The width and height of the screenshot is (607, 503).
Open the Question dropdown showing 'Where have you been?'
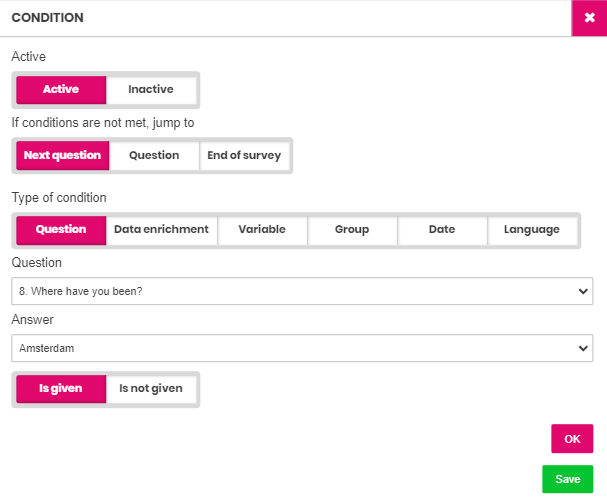click(302, 291)
